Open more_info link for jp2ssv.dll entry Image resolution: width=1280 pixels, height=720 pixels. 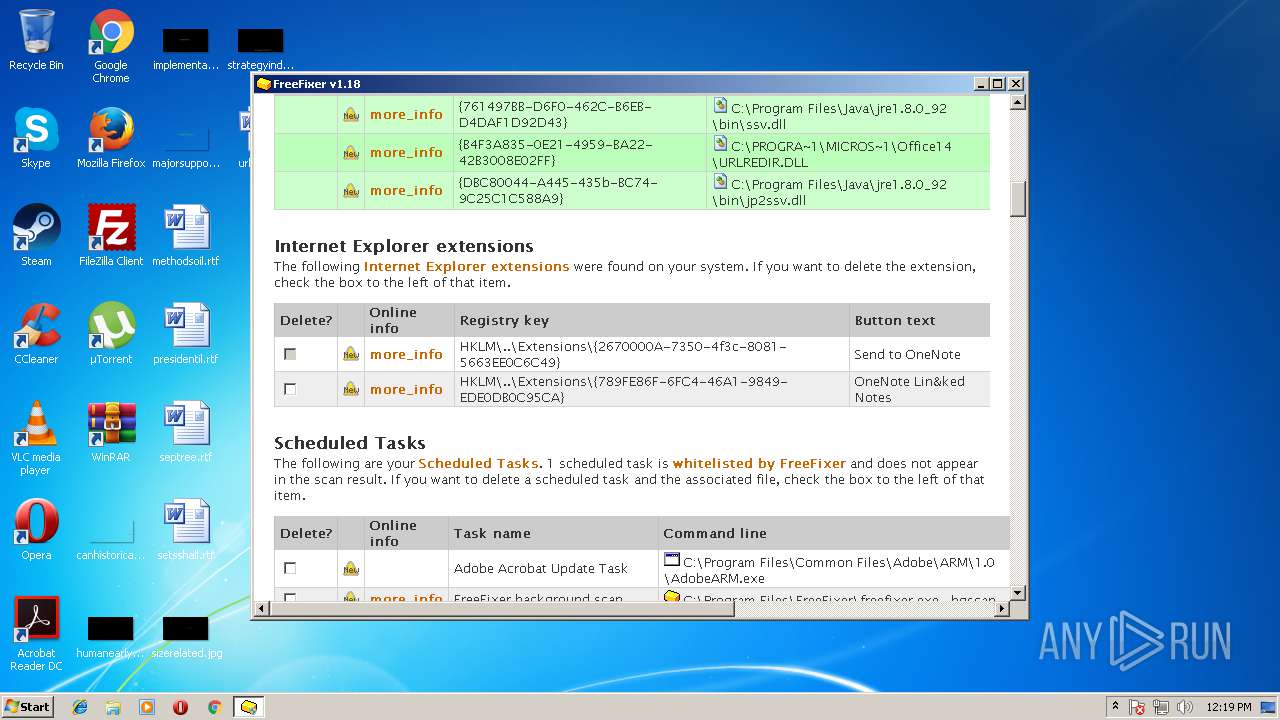[406, 190]
